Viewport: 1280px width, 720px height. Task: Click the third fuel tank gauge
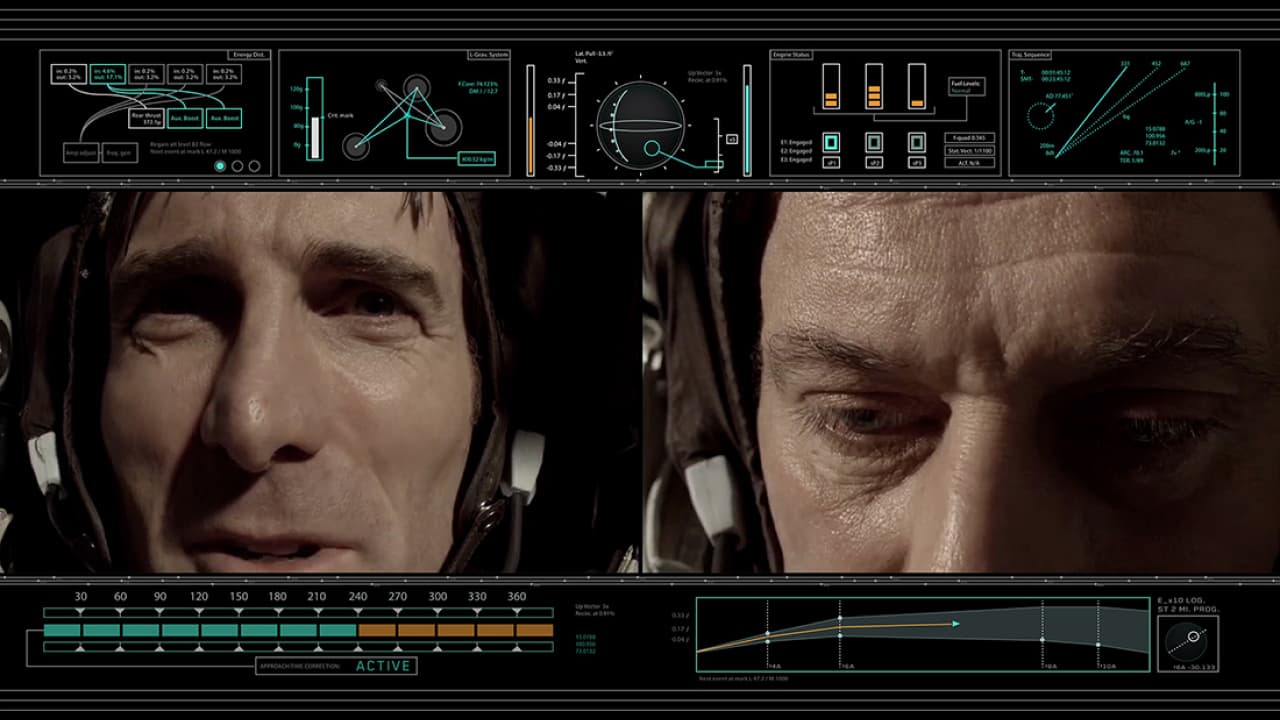[x=917, y=86]
